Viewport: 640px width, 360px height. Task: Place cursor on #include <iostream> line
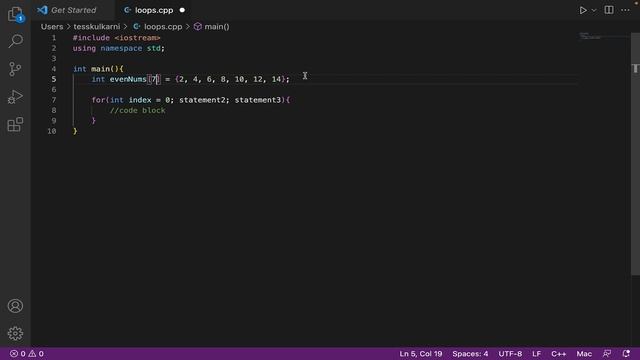point(117,38)
